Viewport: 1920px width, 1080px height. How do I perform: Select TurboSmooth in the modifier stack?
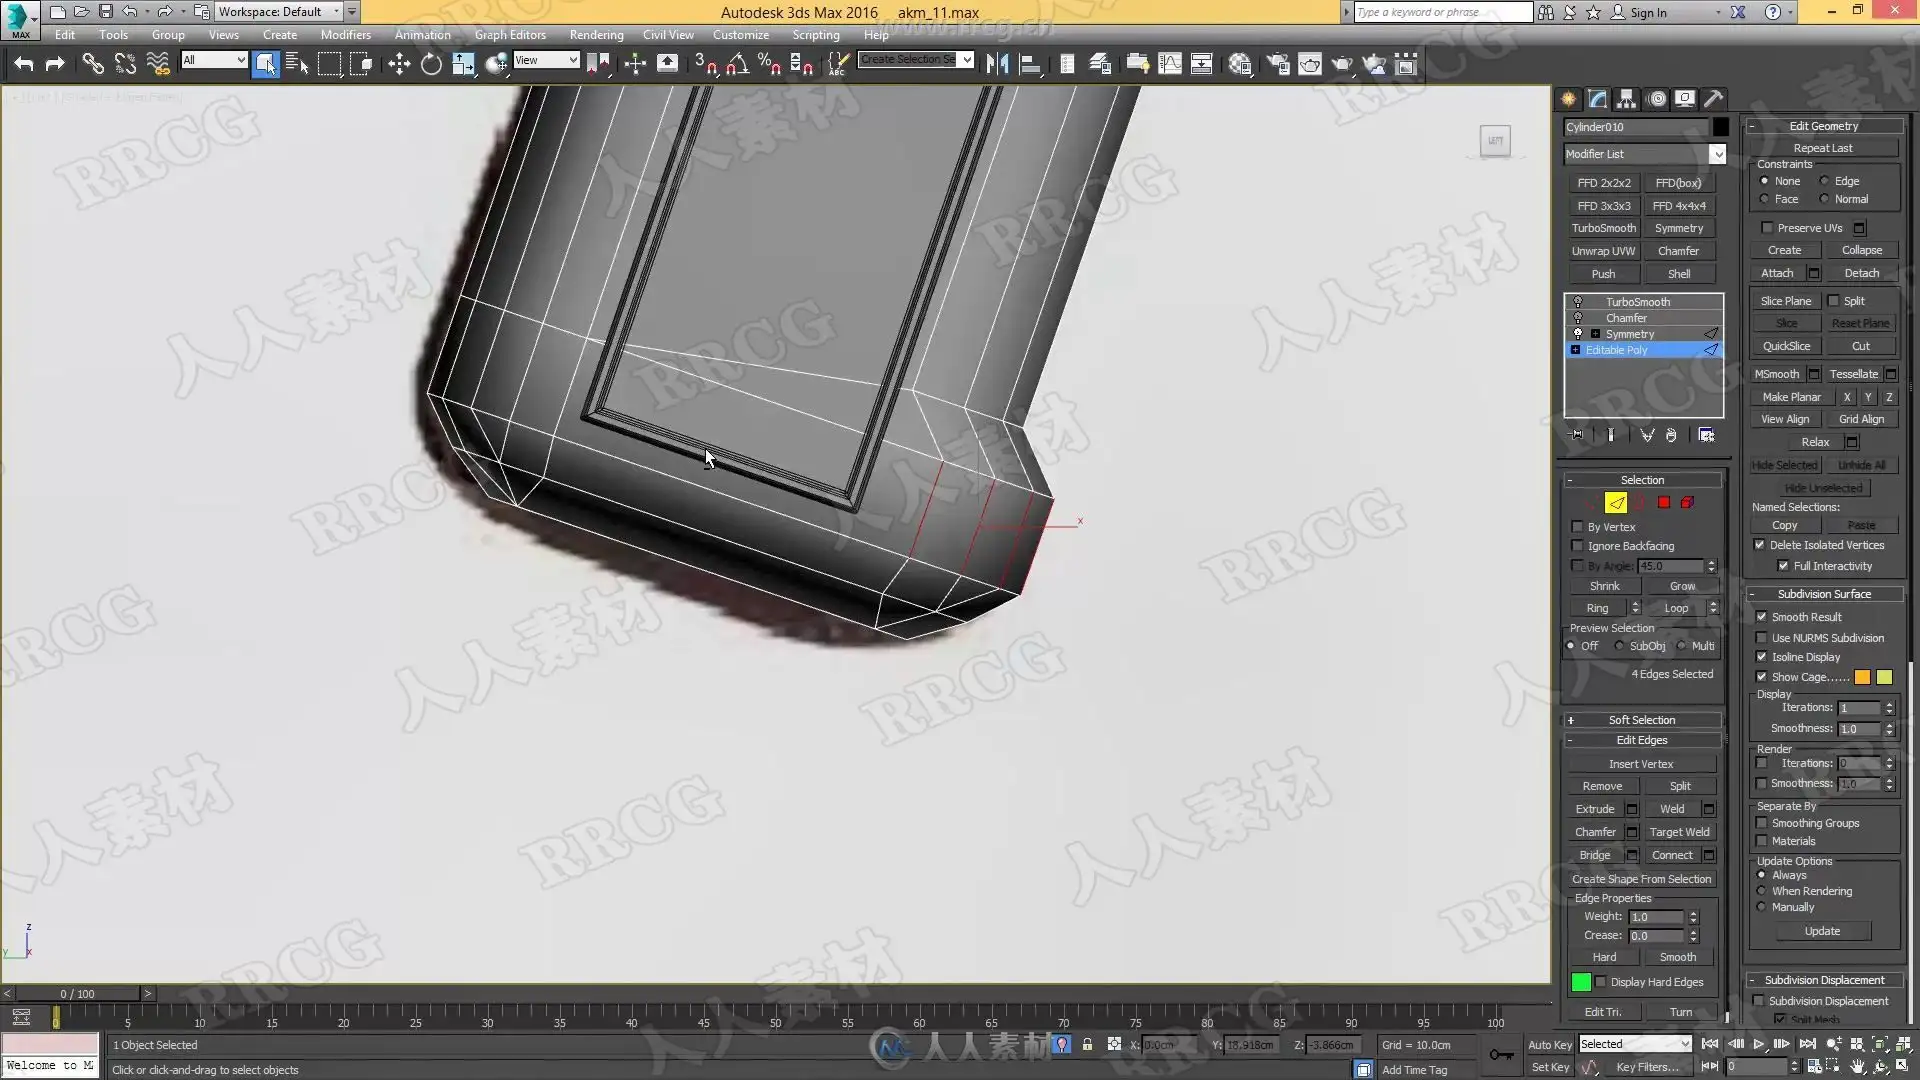click(1637, 302)
